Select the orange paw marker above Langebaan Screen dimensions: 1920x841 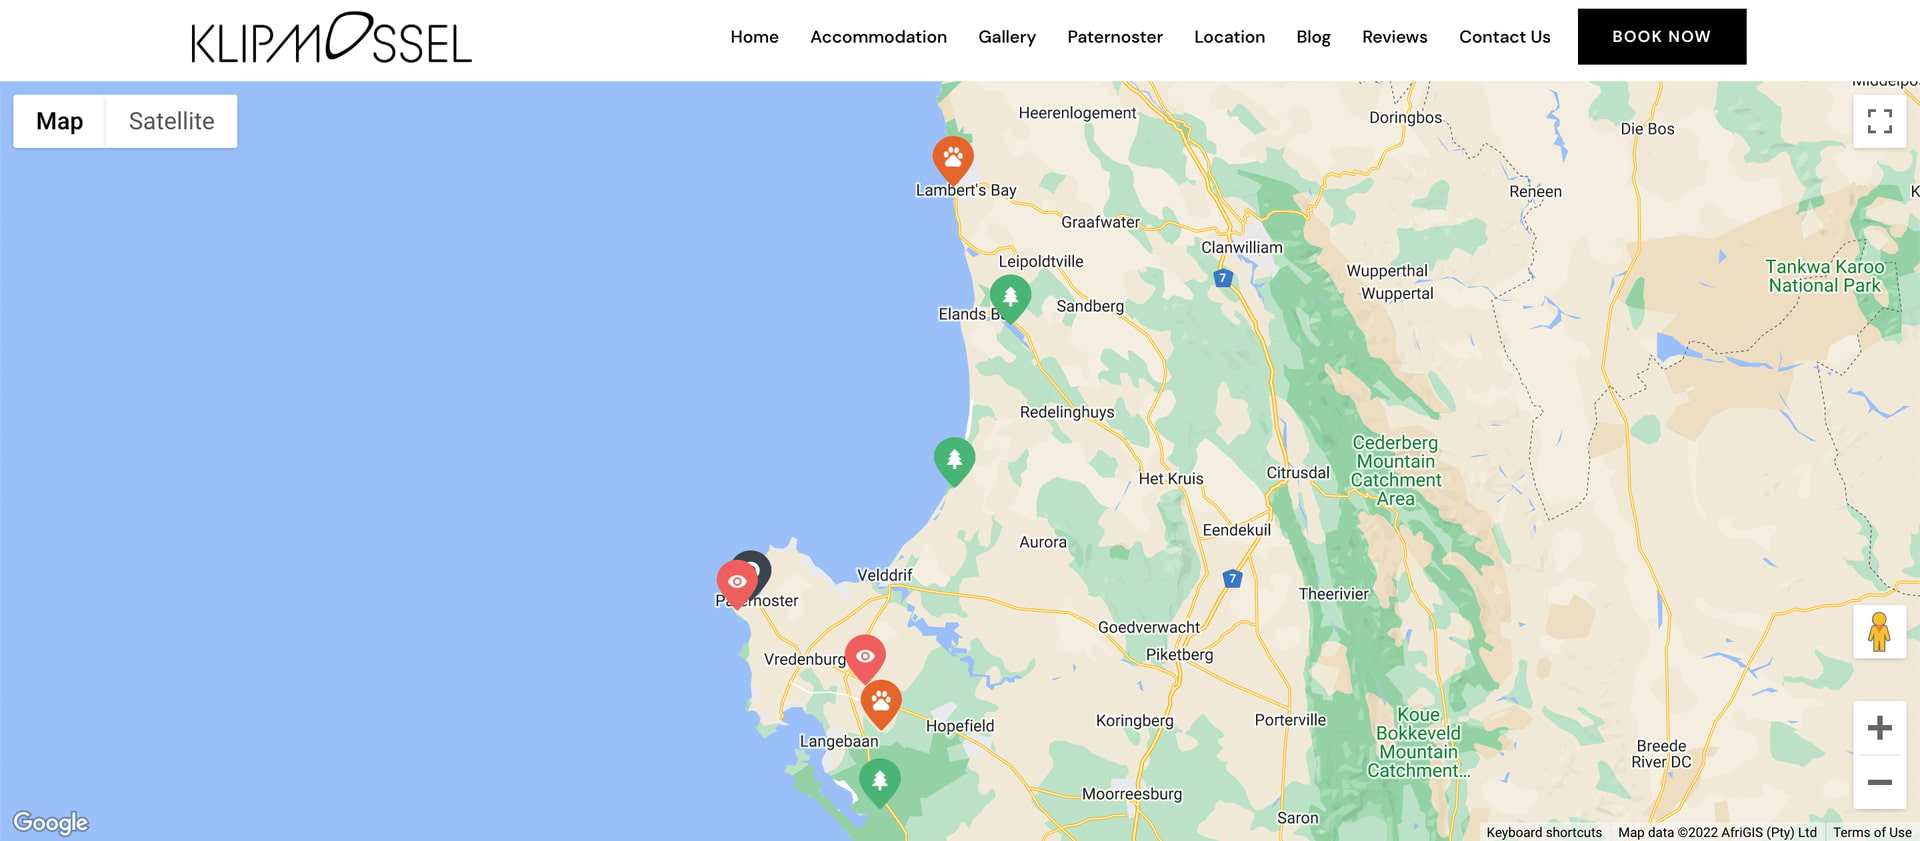(881, 702)
